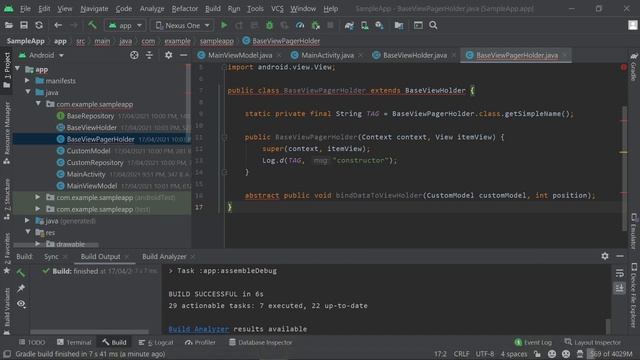Open the VCS menu

[x=277, y=9]
